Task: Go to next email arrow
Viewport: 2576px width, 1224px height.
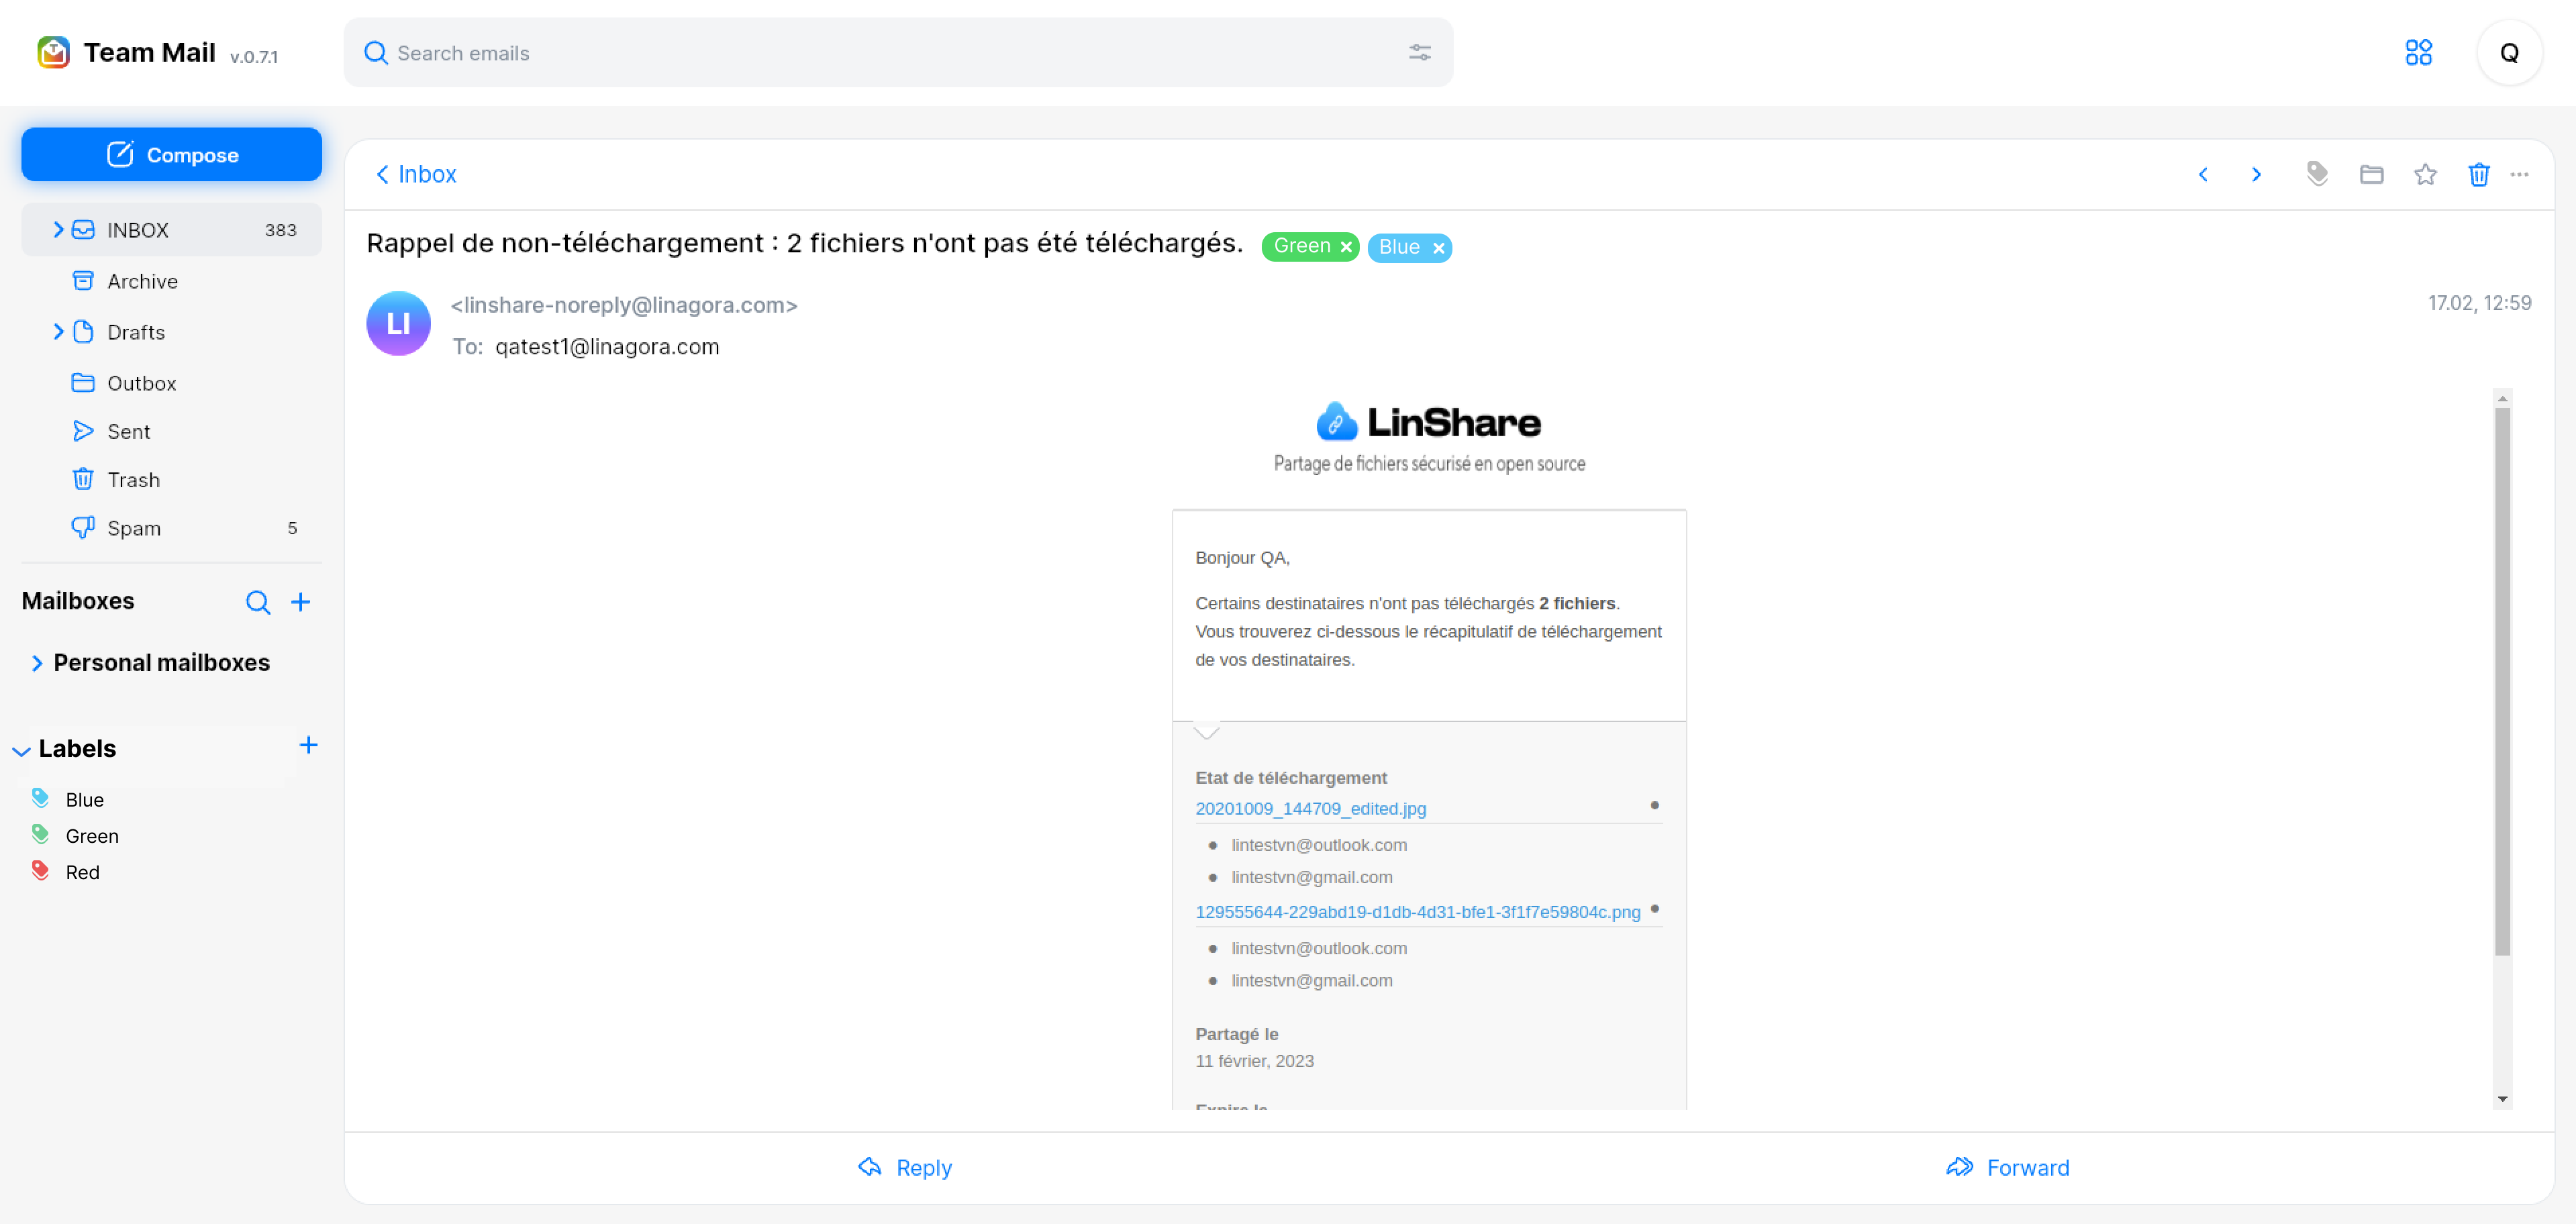Action: point(2256,175)
